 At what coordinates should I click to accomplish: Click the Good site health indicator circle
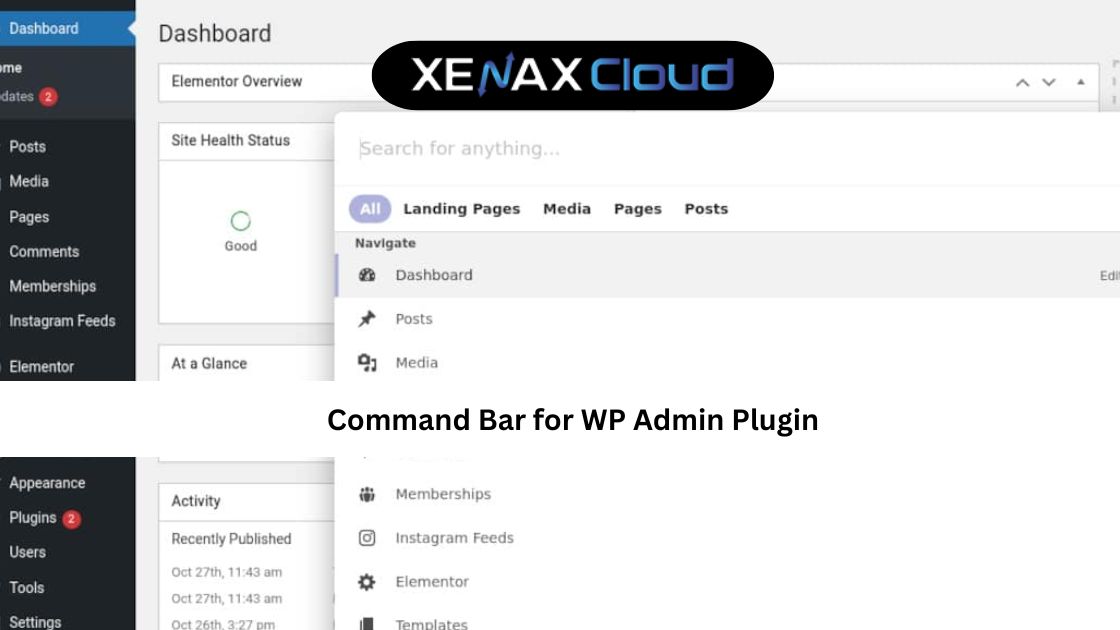pyautogui.click(x=241, y=221)
